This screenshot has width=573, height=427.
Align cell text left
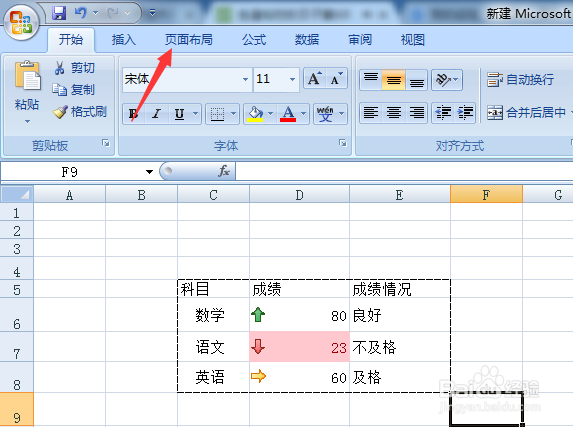pyautogui.click(x=371, y=113)
